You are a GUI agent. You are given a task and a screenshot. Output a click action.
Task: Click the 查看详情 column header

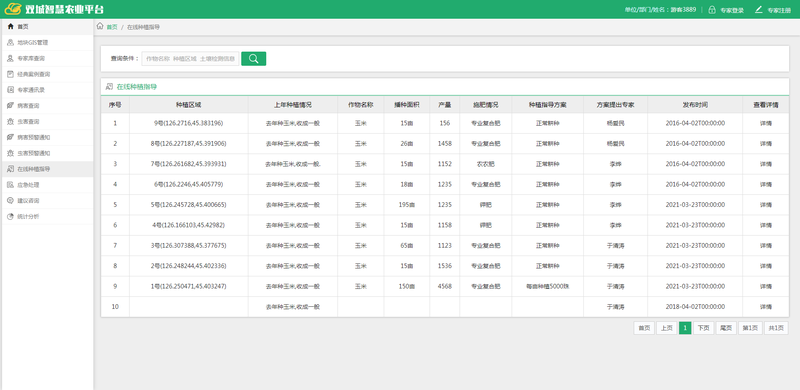tap(766, 105)
